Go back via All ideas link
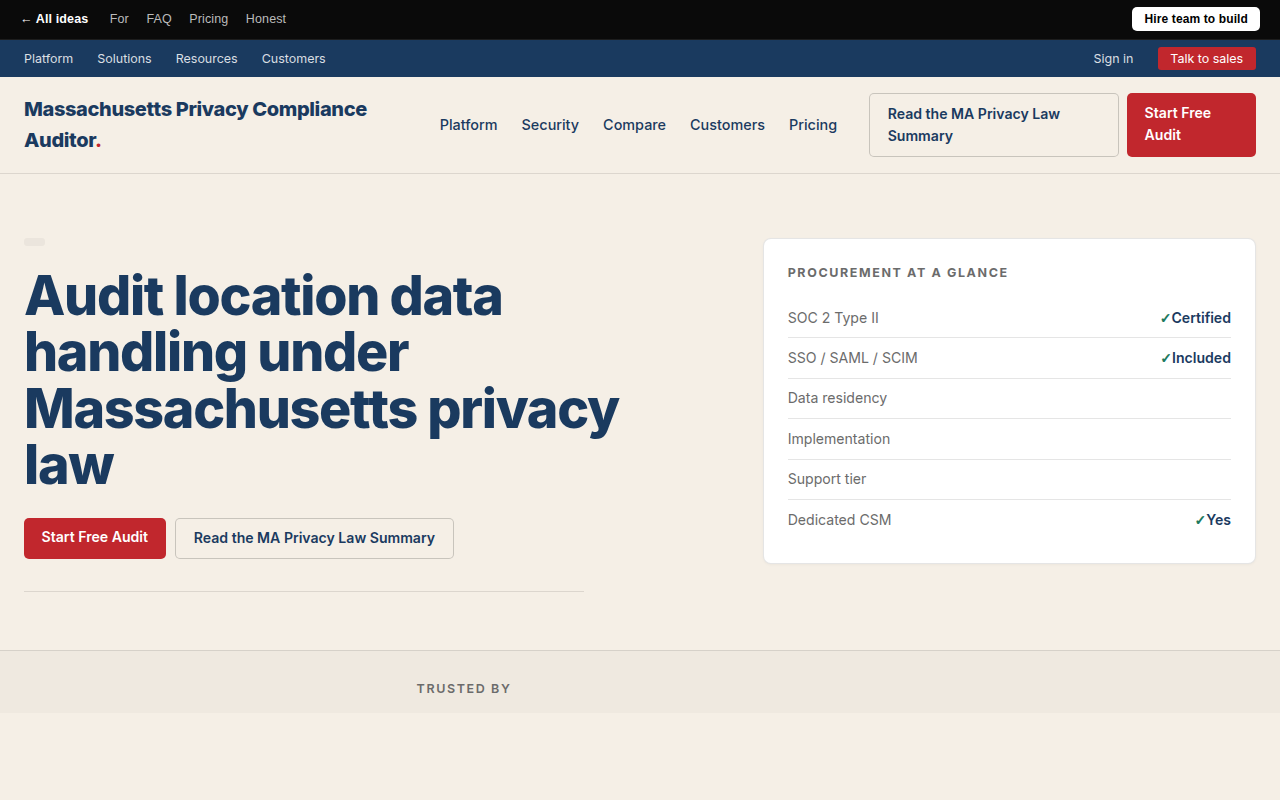1280x800 pixels. tap(55, 19)
